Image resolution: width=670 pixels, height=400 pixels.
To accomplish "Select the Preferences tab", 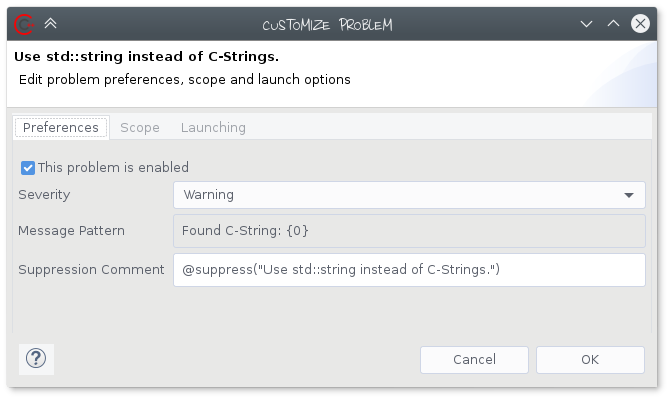I will point(61,127).
